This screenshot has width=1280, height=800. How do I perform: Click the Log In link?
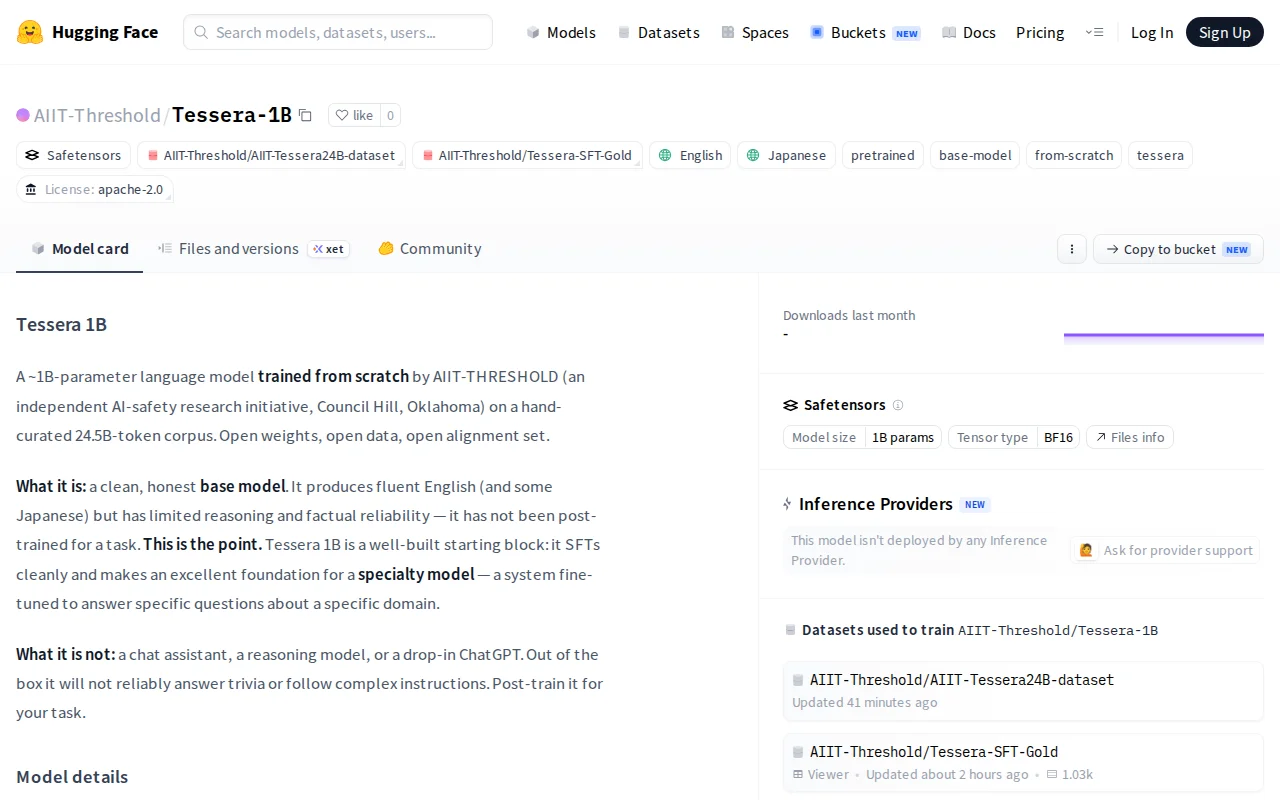[x=1152, y=32]
